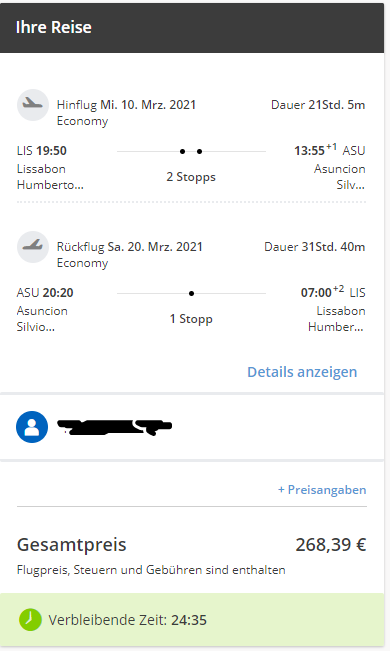The width and height of the screenshot is (390, 651).
Task: Click the Verbleibende Zeit countdown banner
Action: pyautogui.click(x=192, y=620)
